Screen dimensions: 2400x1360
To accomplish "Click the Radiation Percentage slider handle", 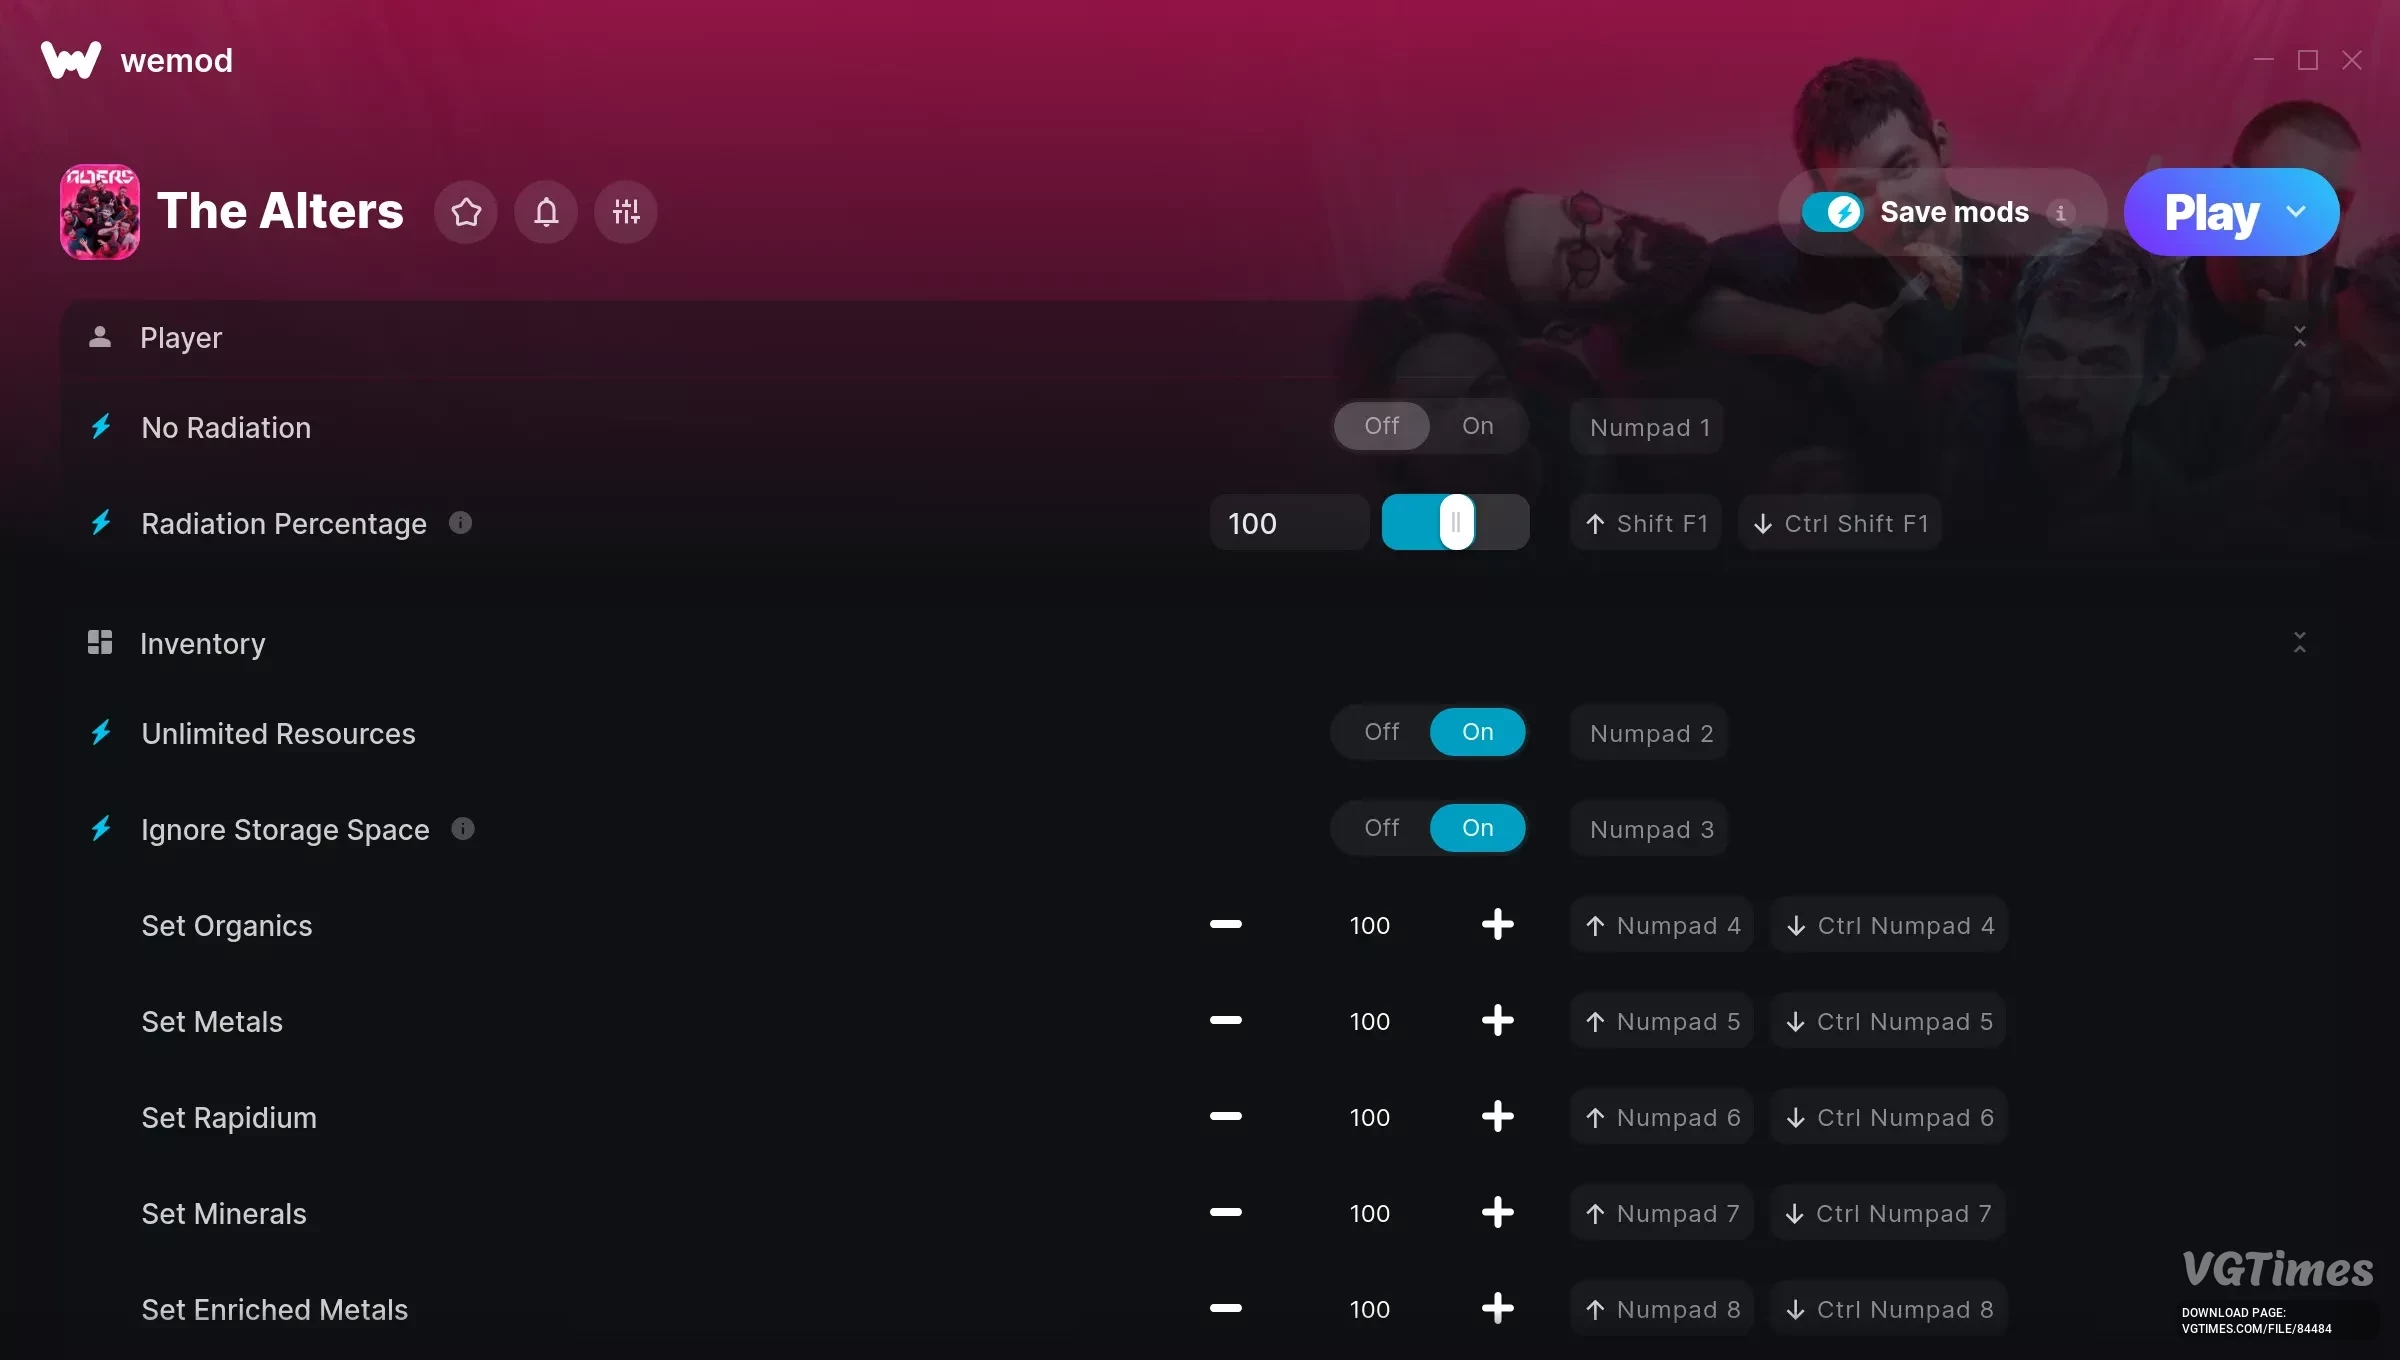I will (1456, 522).
